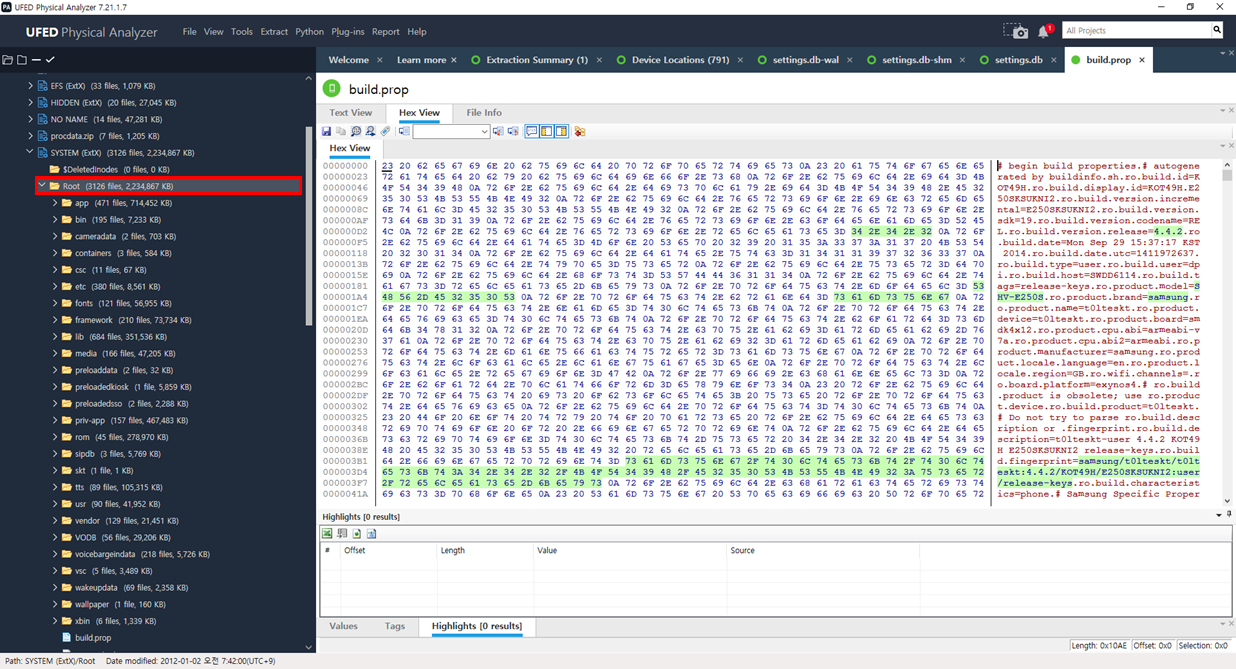Image resolution: width=1236 pixels, height=669 pixels.
Task: Close the build.prop tab
Action: pos(1141,60)
